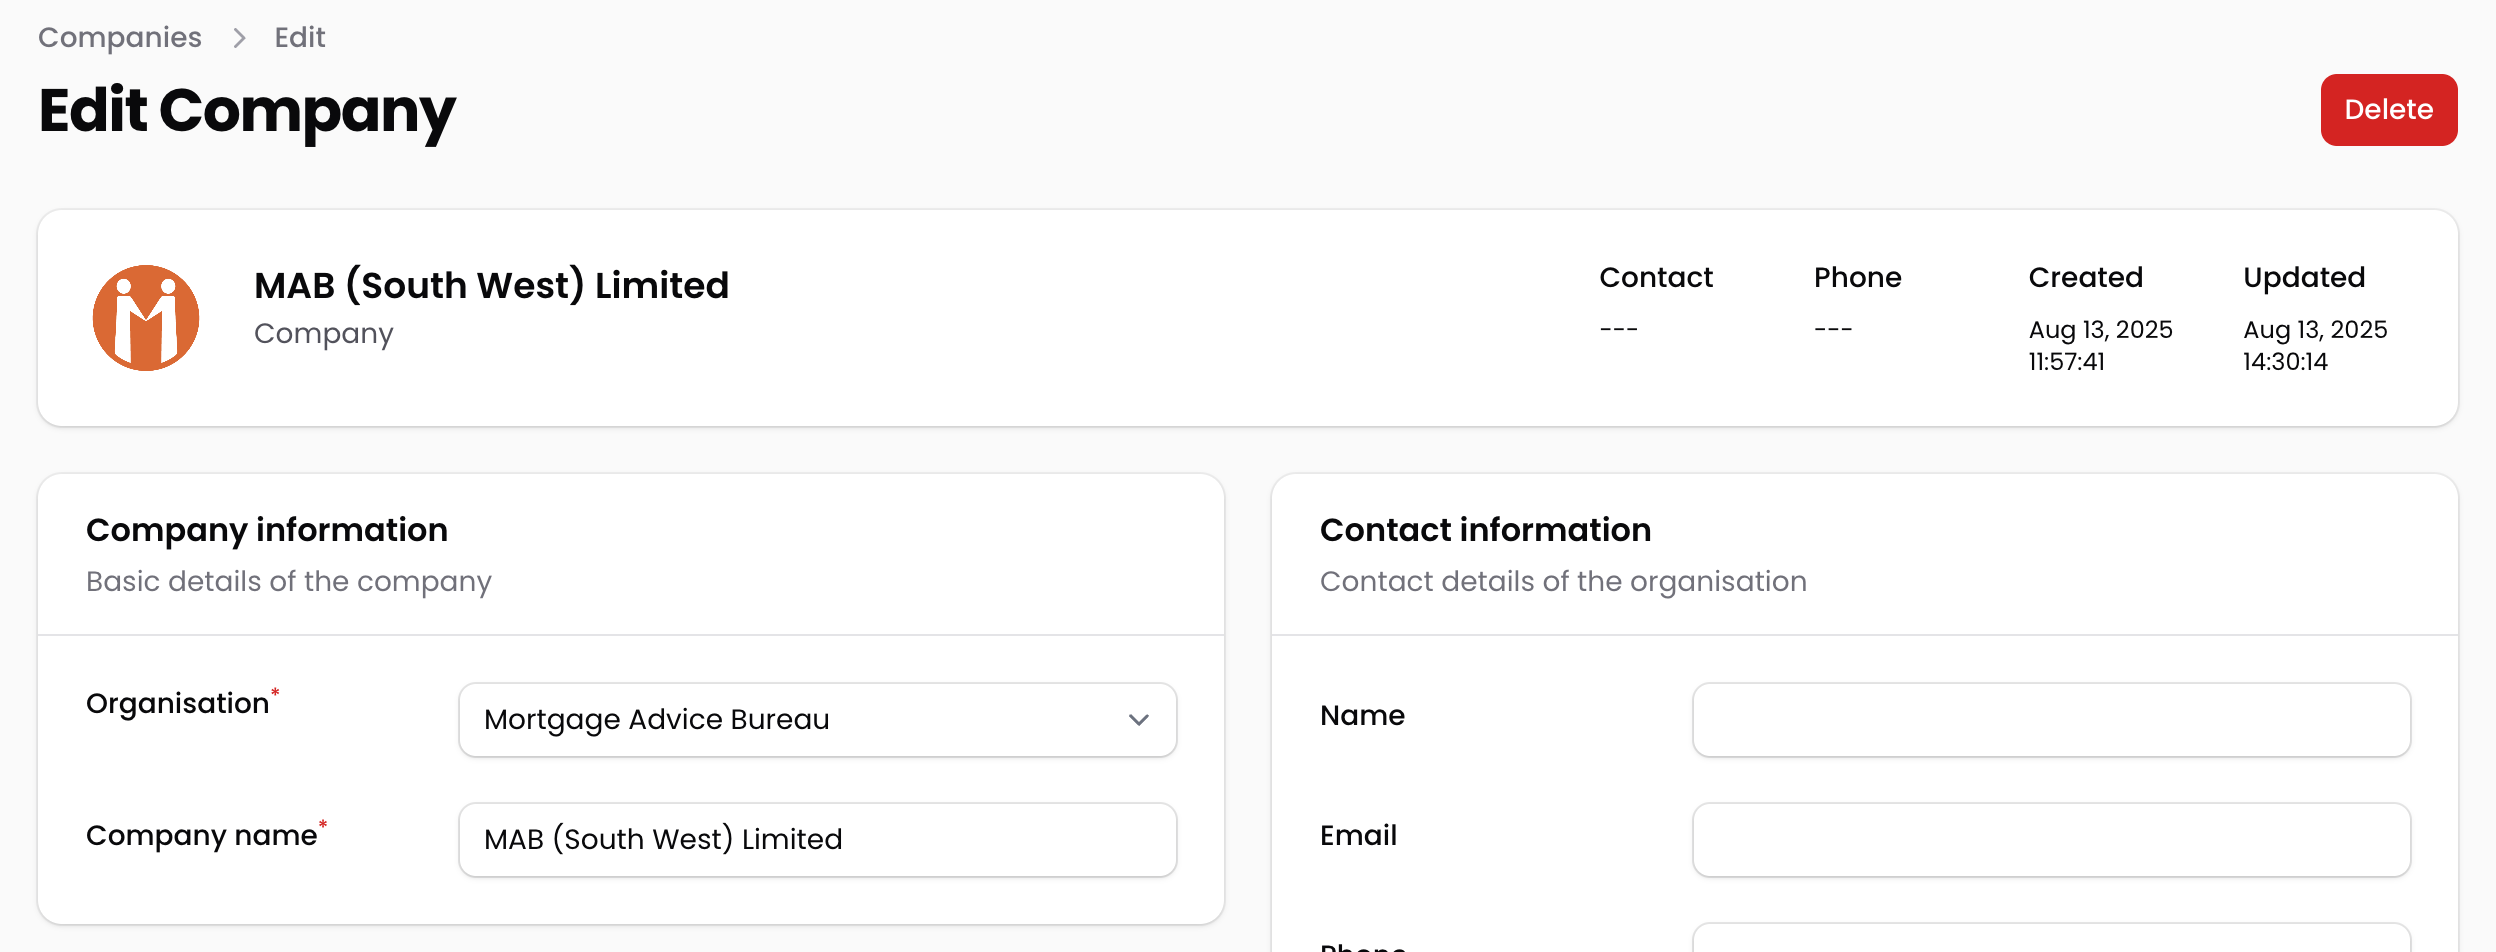The image size is (2496, 952).
Task: Click the Phone column placeholder dashes
Action: pos(1833,329)
